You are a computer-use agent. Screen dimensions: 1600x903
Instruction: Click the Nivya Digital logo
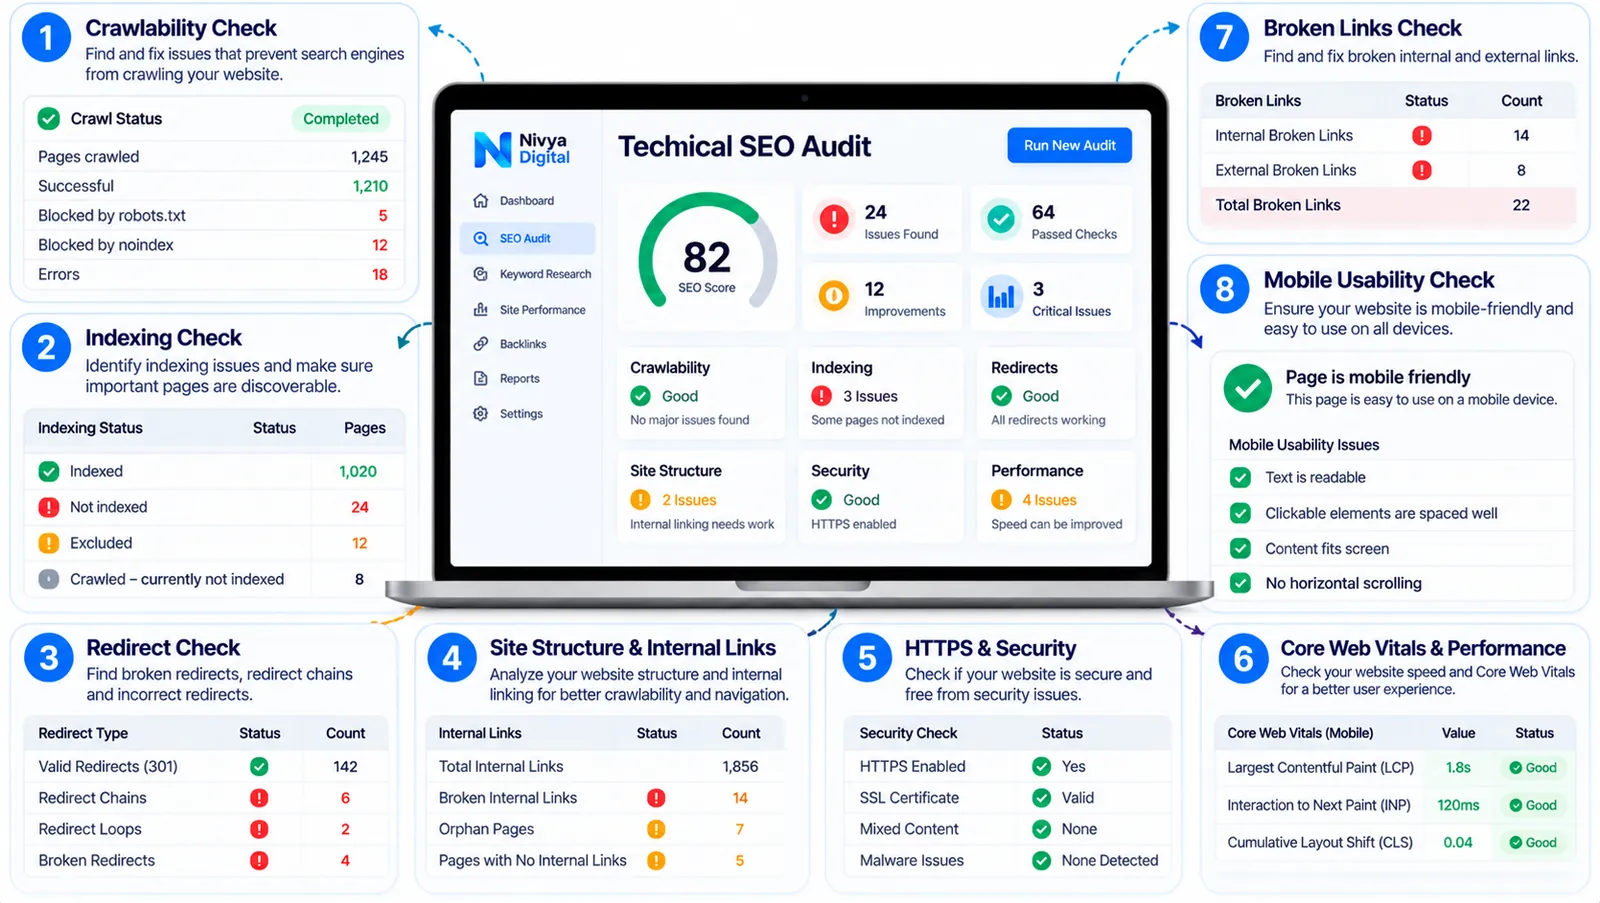coord(521,149)
